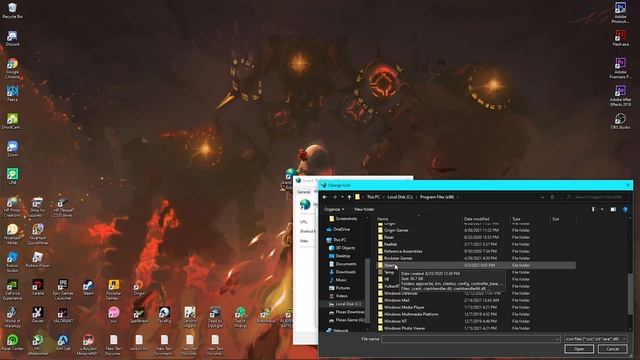This screenshot has width=640, height=360.
Task: Open the icon file type filter dropdown
Action: (596, 339)
